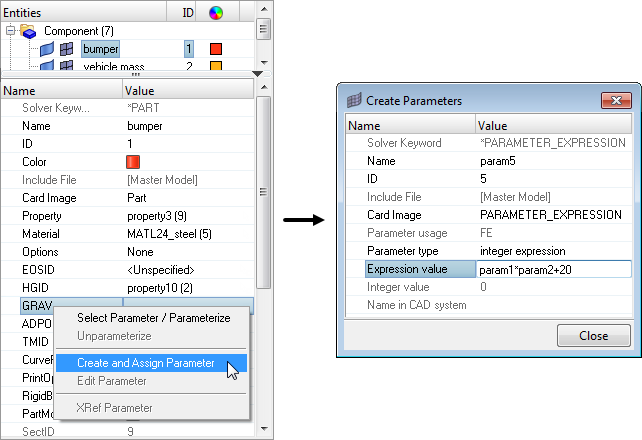This screenshot has height=440, width=642.
Task: Click the color wheel column header icon
Action: click(216, 12)
